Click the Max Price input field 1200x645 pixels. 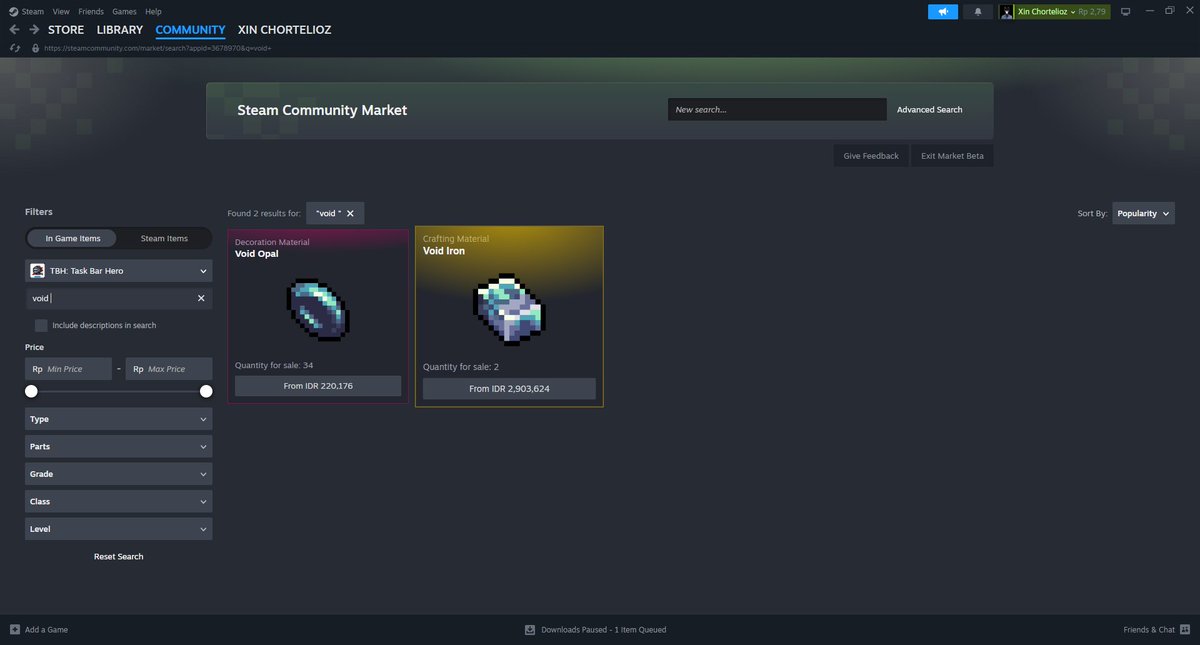point(169,369)
